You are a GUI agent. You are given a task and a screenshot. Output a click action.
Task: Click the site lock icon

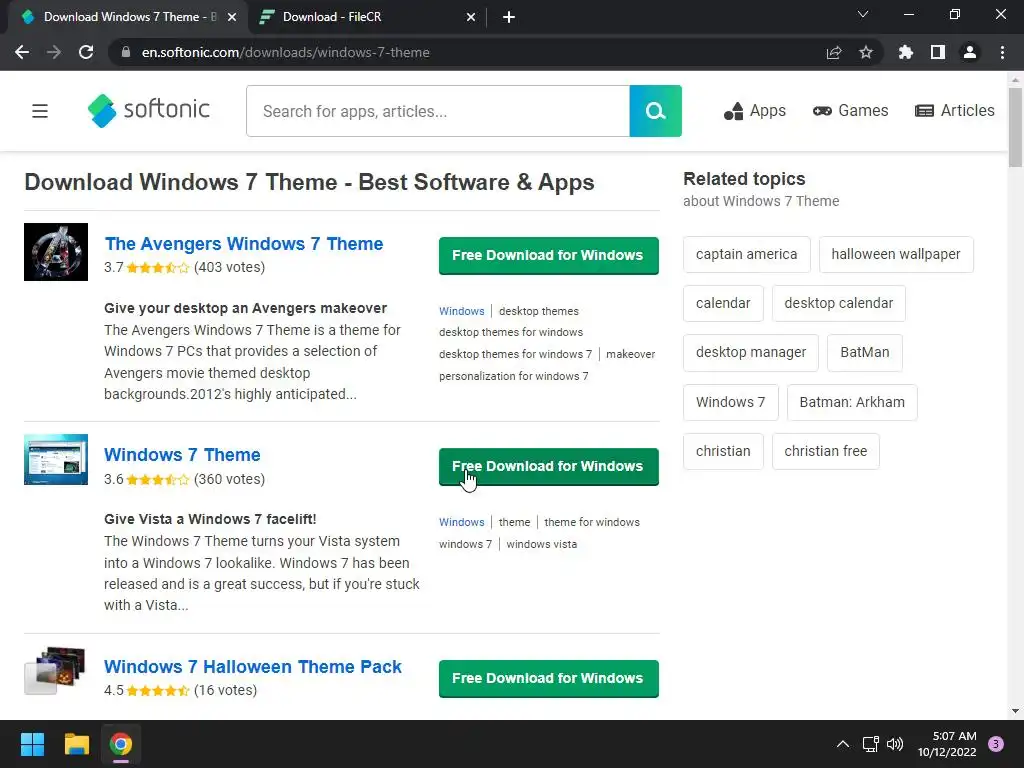click(126, 52)
